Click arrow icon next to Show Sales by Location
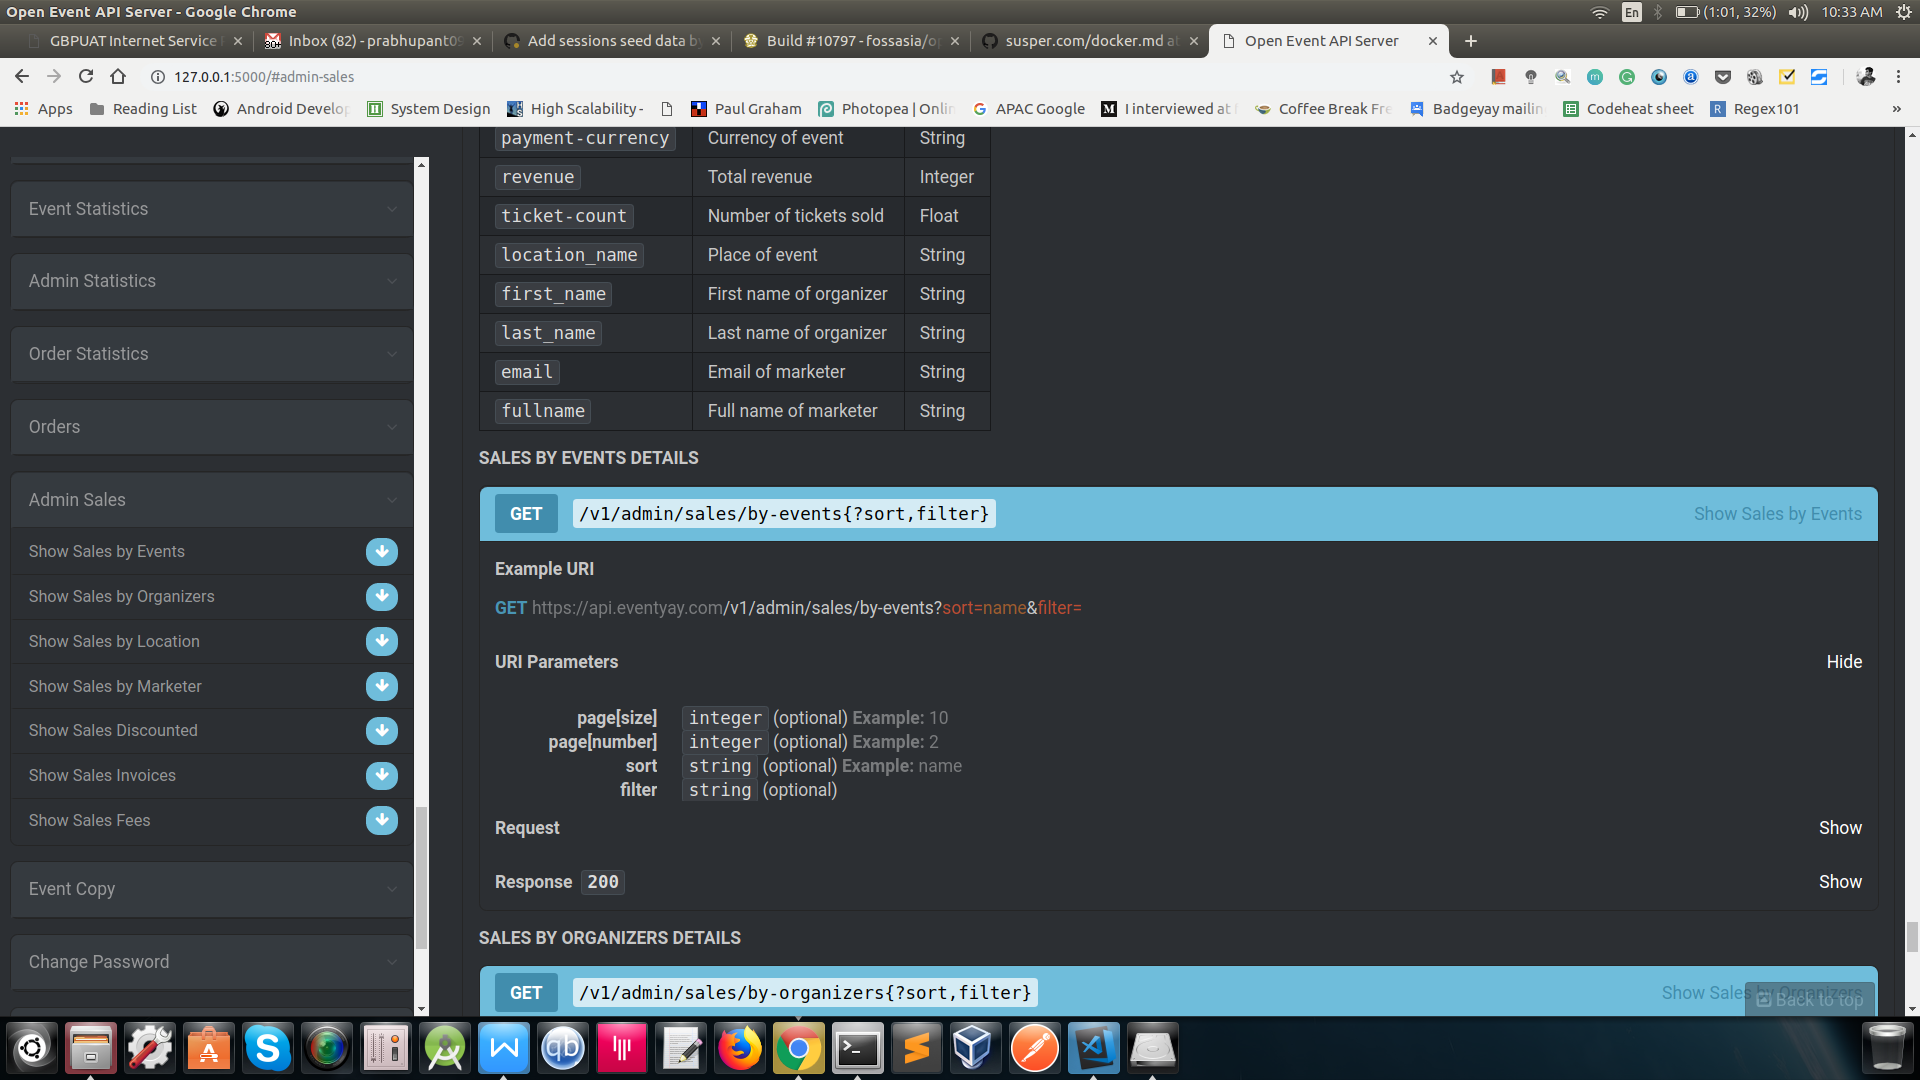 pos(381,641)
